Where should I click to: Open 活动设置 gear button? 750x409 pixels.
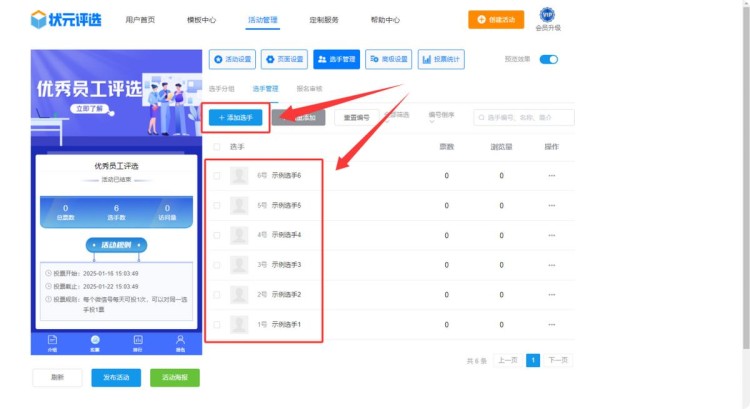point(233,60)
